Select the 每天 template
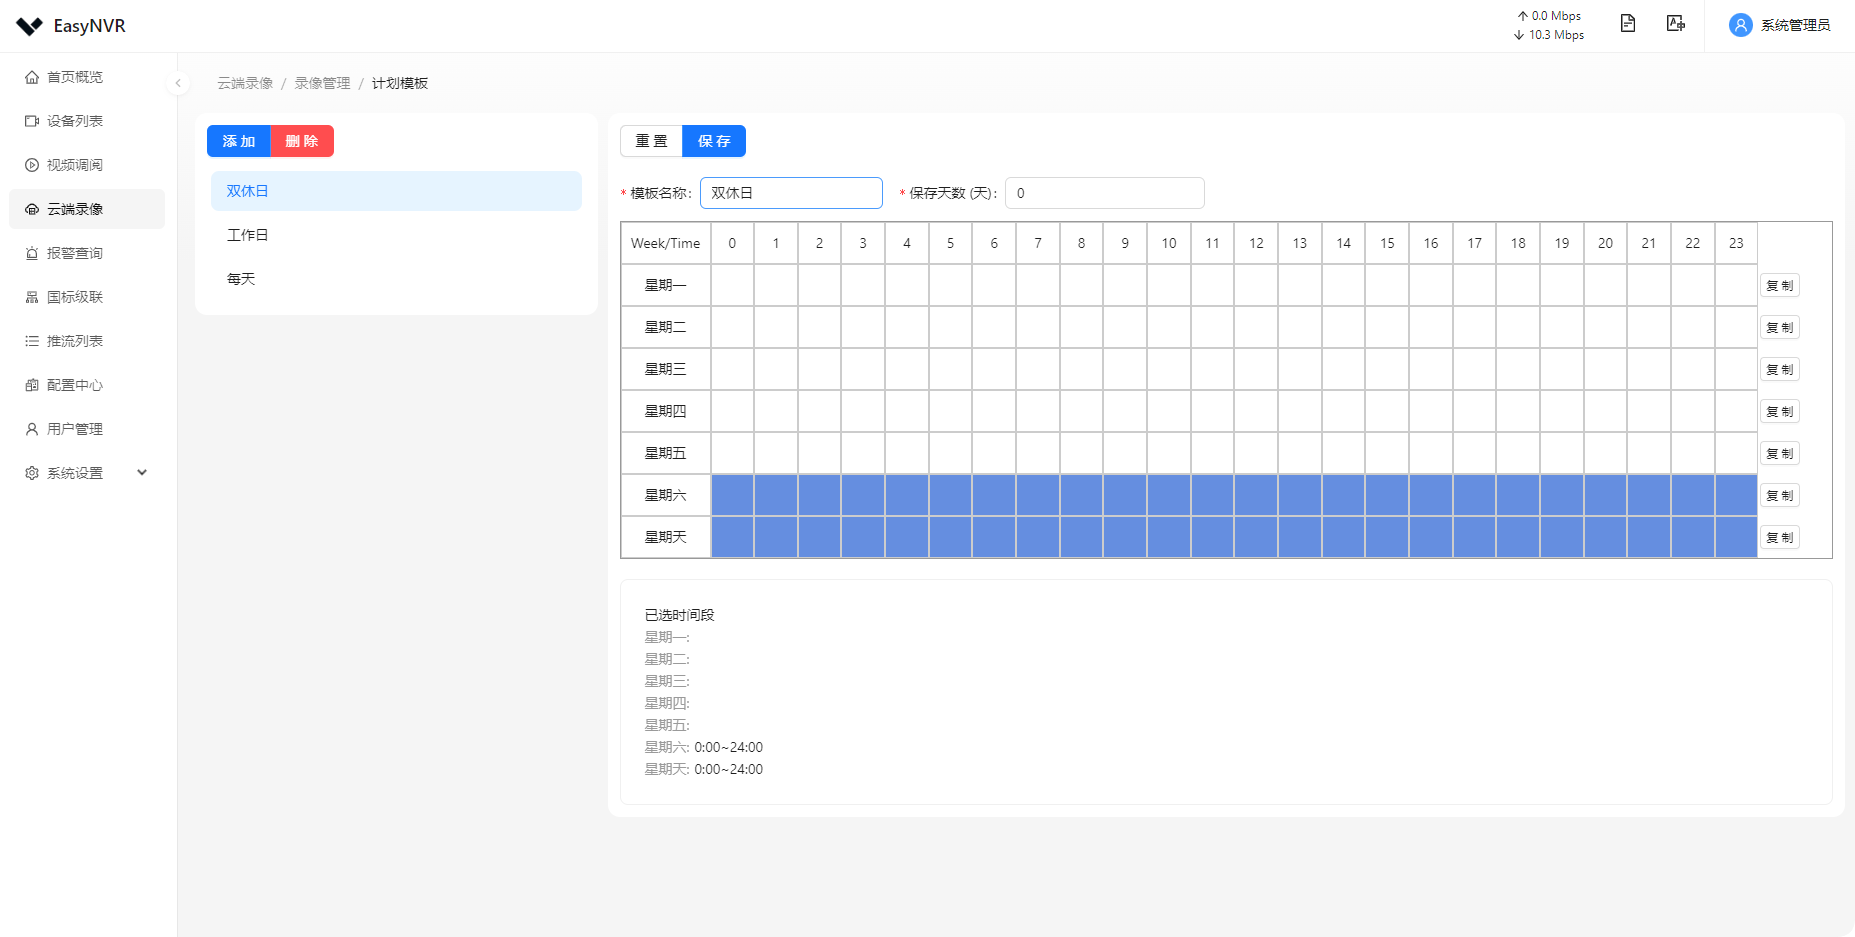 click(x=396, y=279)
